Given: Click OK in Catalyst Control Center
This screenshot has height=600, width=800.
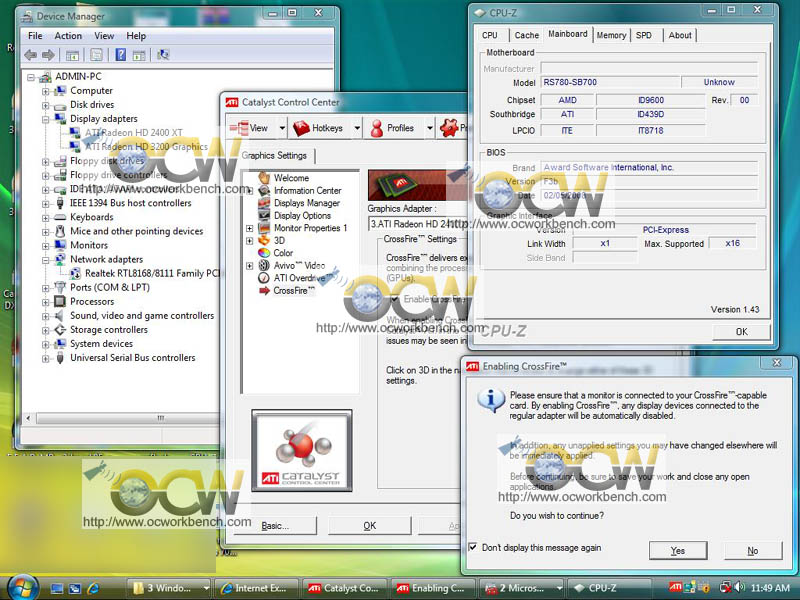Looking at the screenshot, I should (x=370, y=526).
